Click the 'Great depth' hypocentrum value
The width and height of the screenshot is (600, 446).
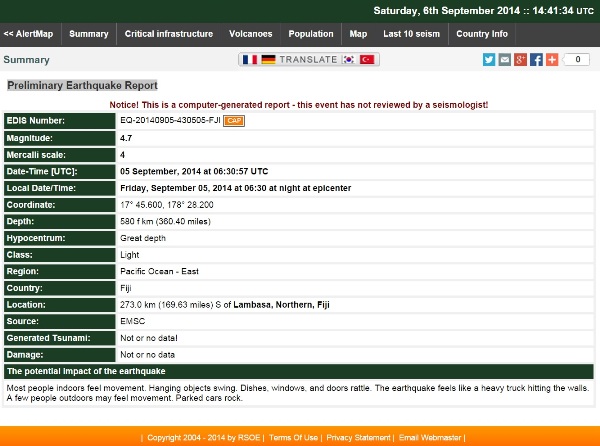(143, 238)
